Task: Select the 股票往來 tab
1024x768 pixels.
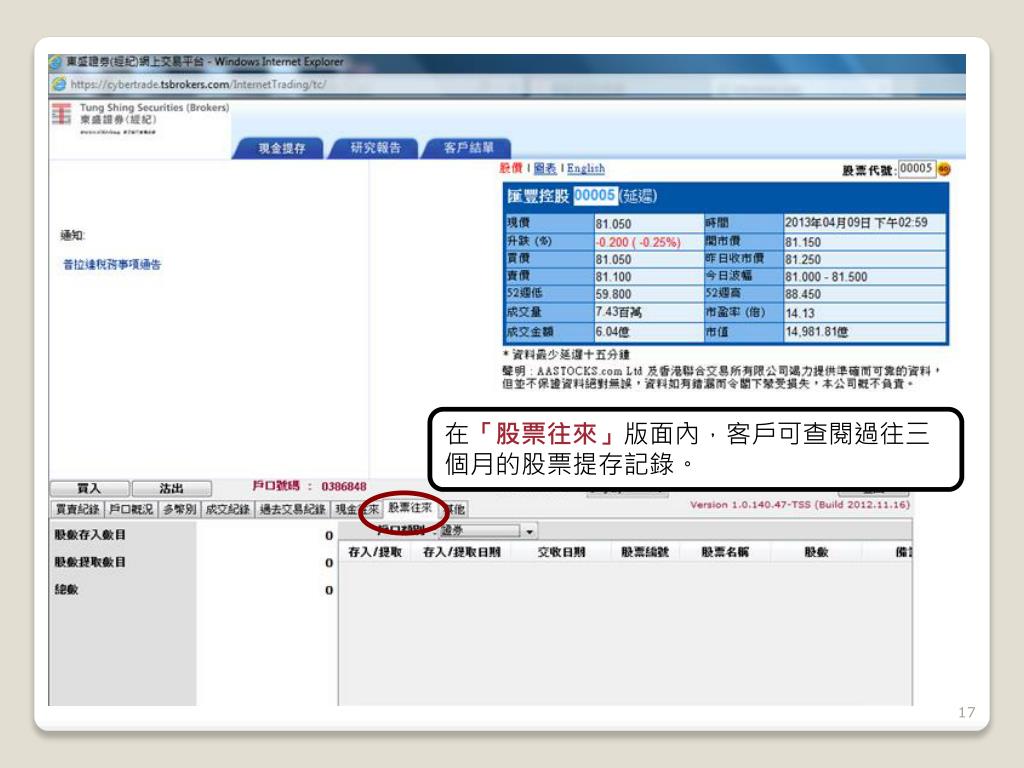Action: (x=409, y=507)
